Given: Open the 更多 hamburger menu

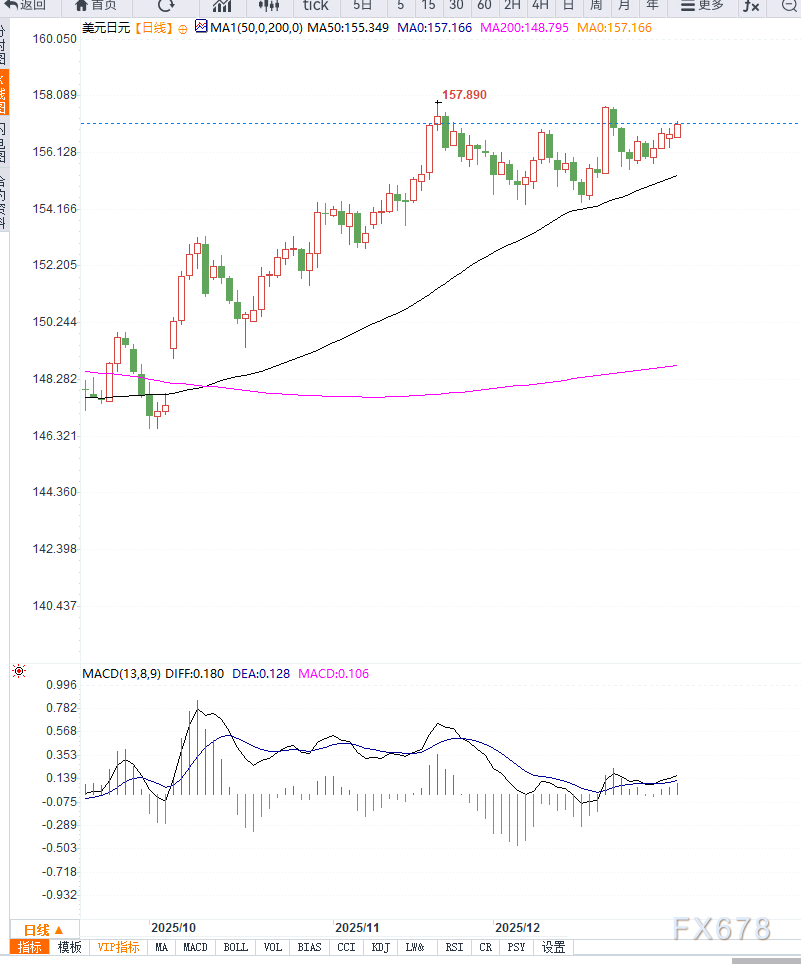Looking at the screenshot, I should point(701,5).
